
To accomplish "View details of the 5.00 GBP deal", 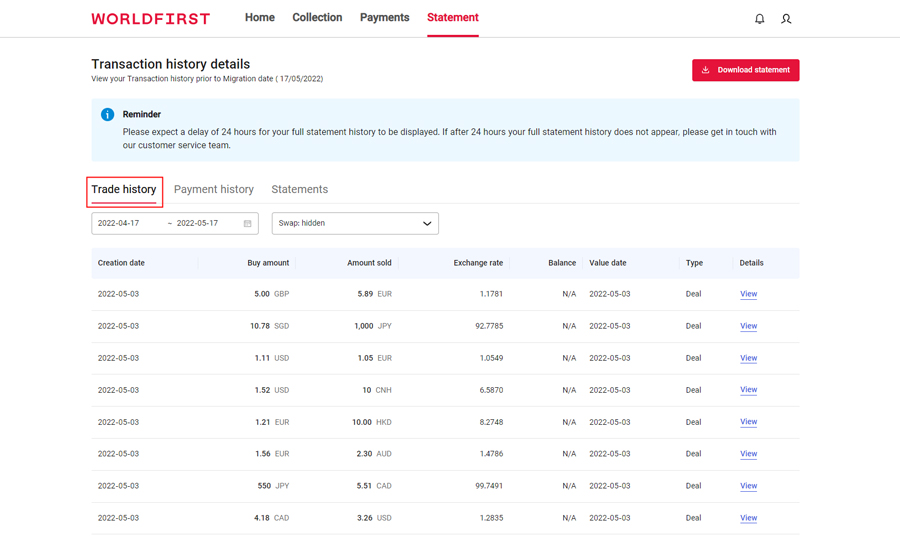I will pos(748,294).
